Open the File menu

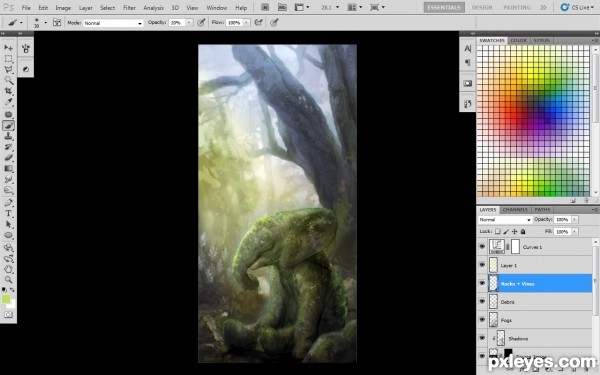(x=26, y=8)
